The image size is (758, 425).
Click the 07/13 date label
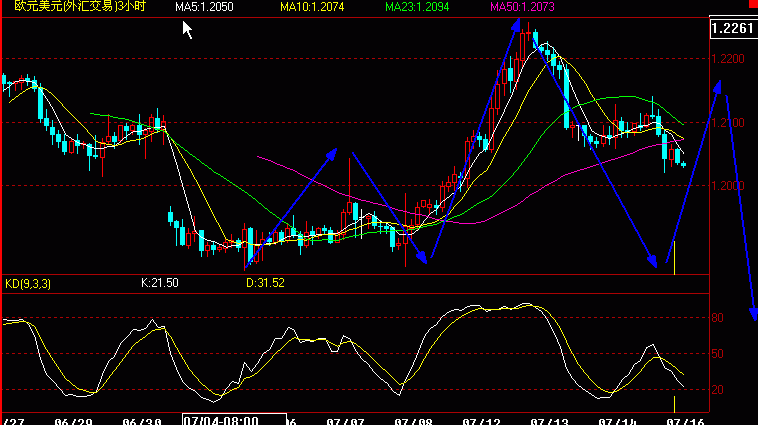click(x=549, y=421)
